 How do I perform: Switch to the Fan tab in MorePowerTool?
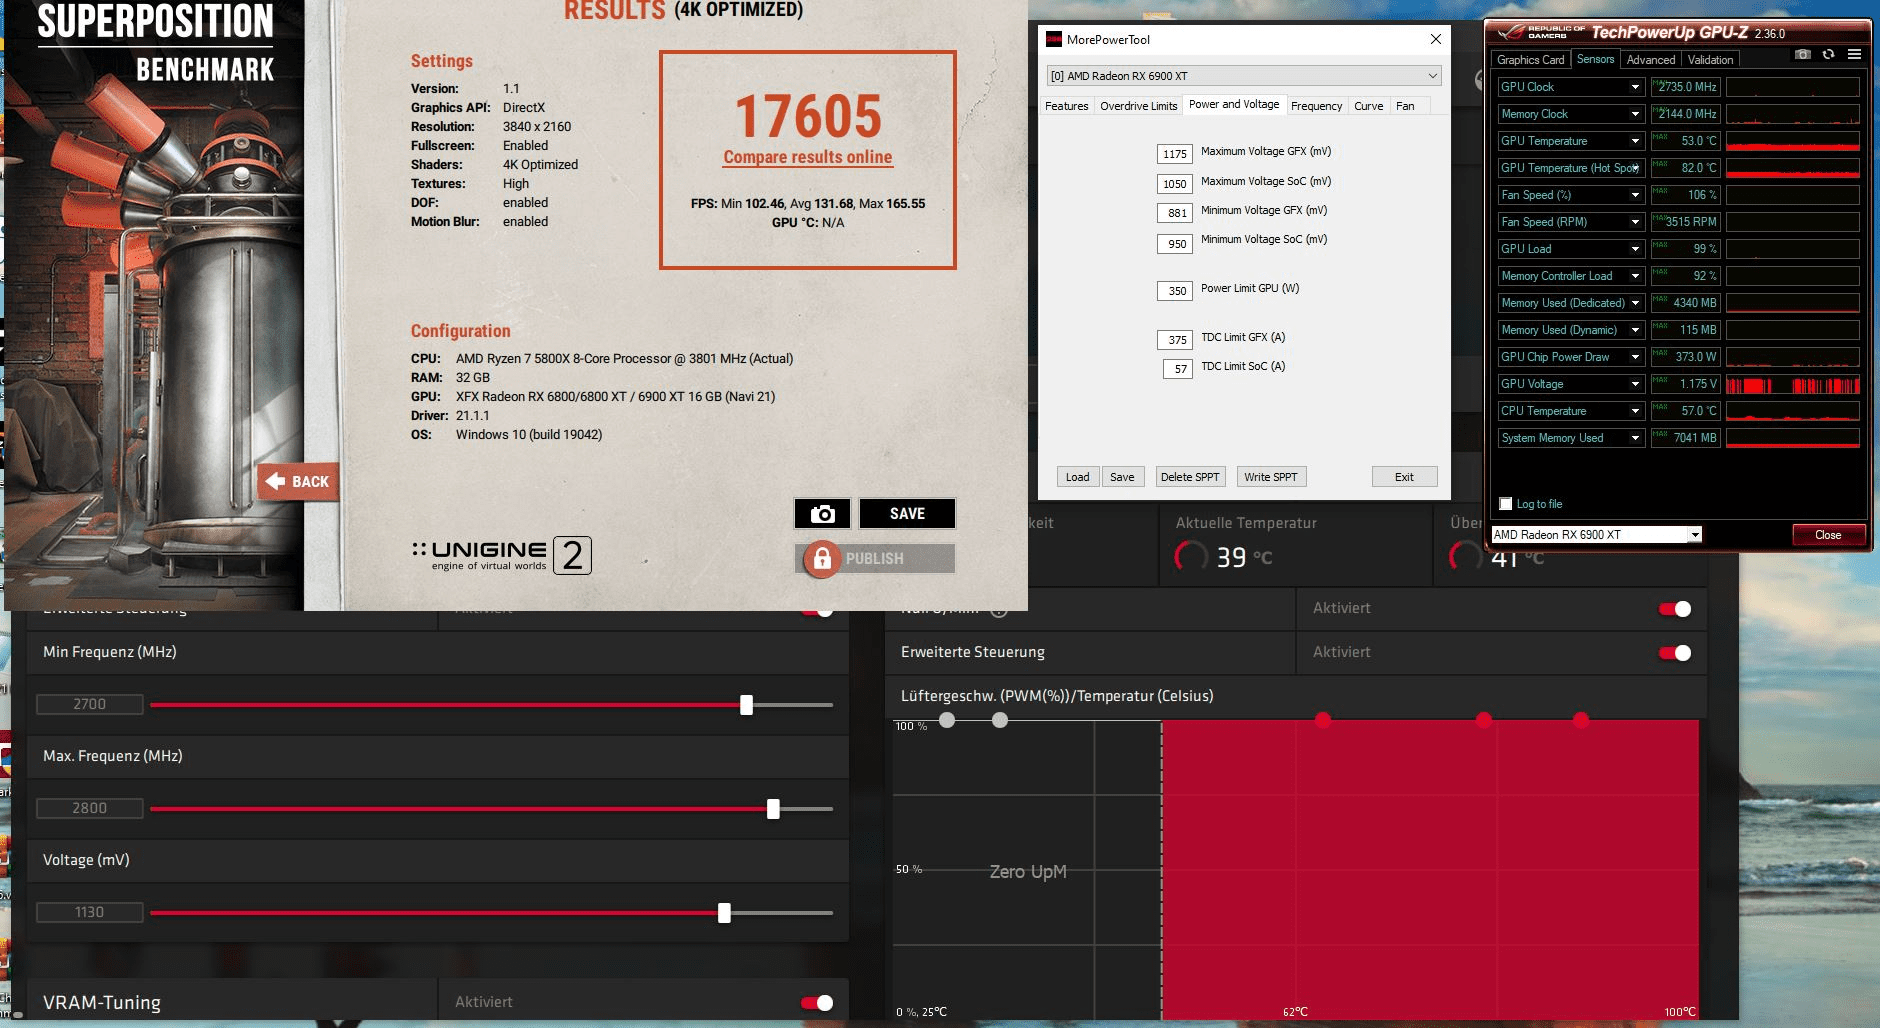1405,106
